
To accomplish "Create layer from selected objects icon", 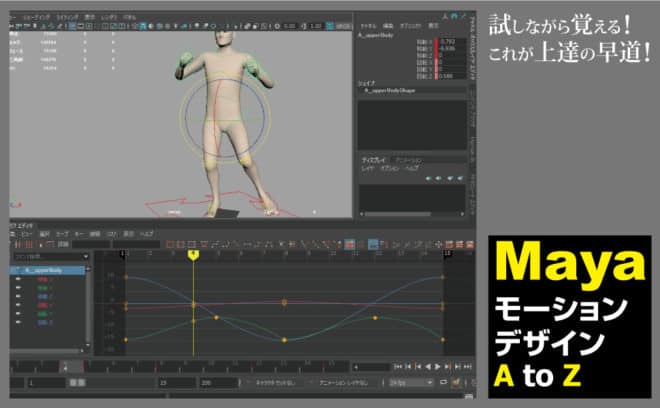I will (460, 178).
